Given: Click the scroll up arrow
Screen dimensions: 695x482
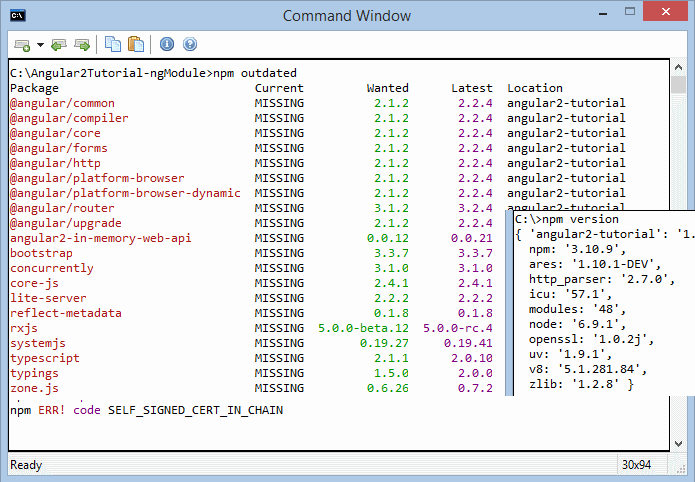Looking at the screenshot, I should pyautogui.click(x=678, y=67).
